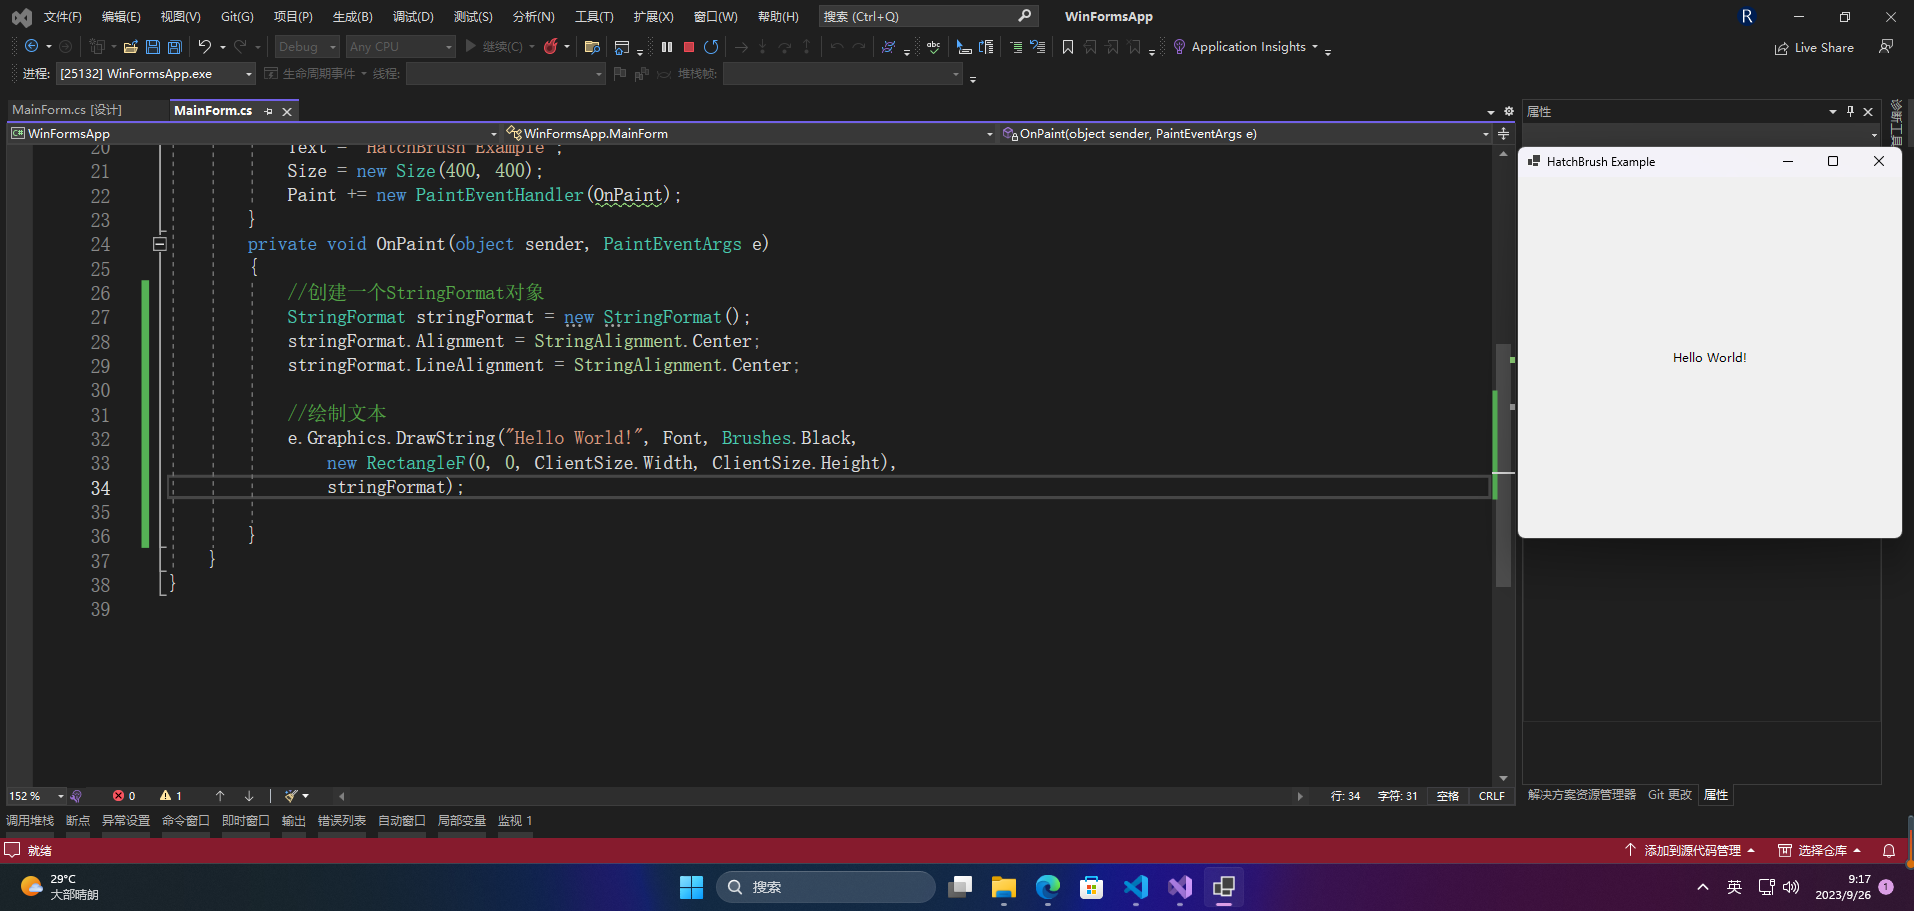Click the left arrow of the horizontal scrollbar
Image resolution: width=1914 pixels, height=911 pixels.
(x=341, y=796)
